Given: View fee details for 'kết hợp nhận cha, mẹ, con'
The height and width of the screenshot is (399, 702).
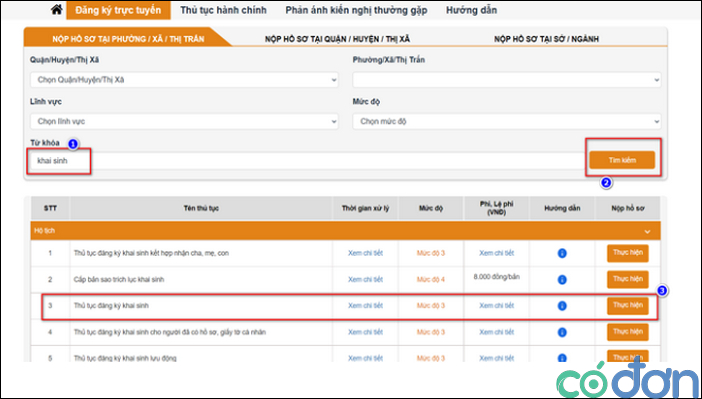Looking at the screenshot, I should tap(497, 253).
